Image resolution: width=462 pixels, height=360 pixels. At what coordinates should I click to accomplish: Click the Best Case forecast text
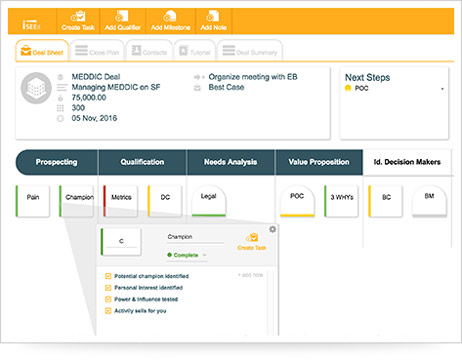coord(226,87)
